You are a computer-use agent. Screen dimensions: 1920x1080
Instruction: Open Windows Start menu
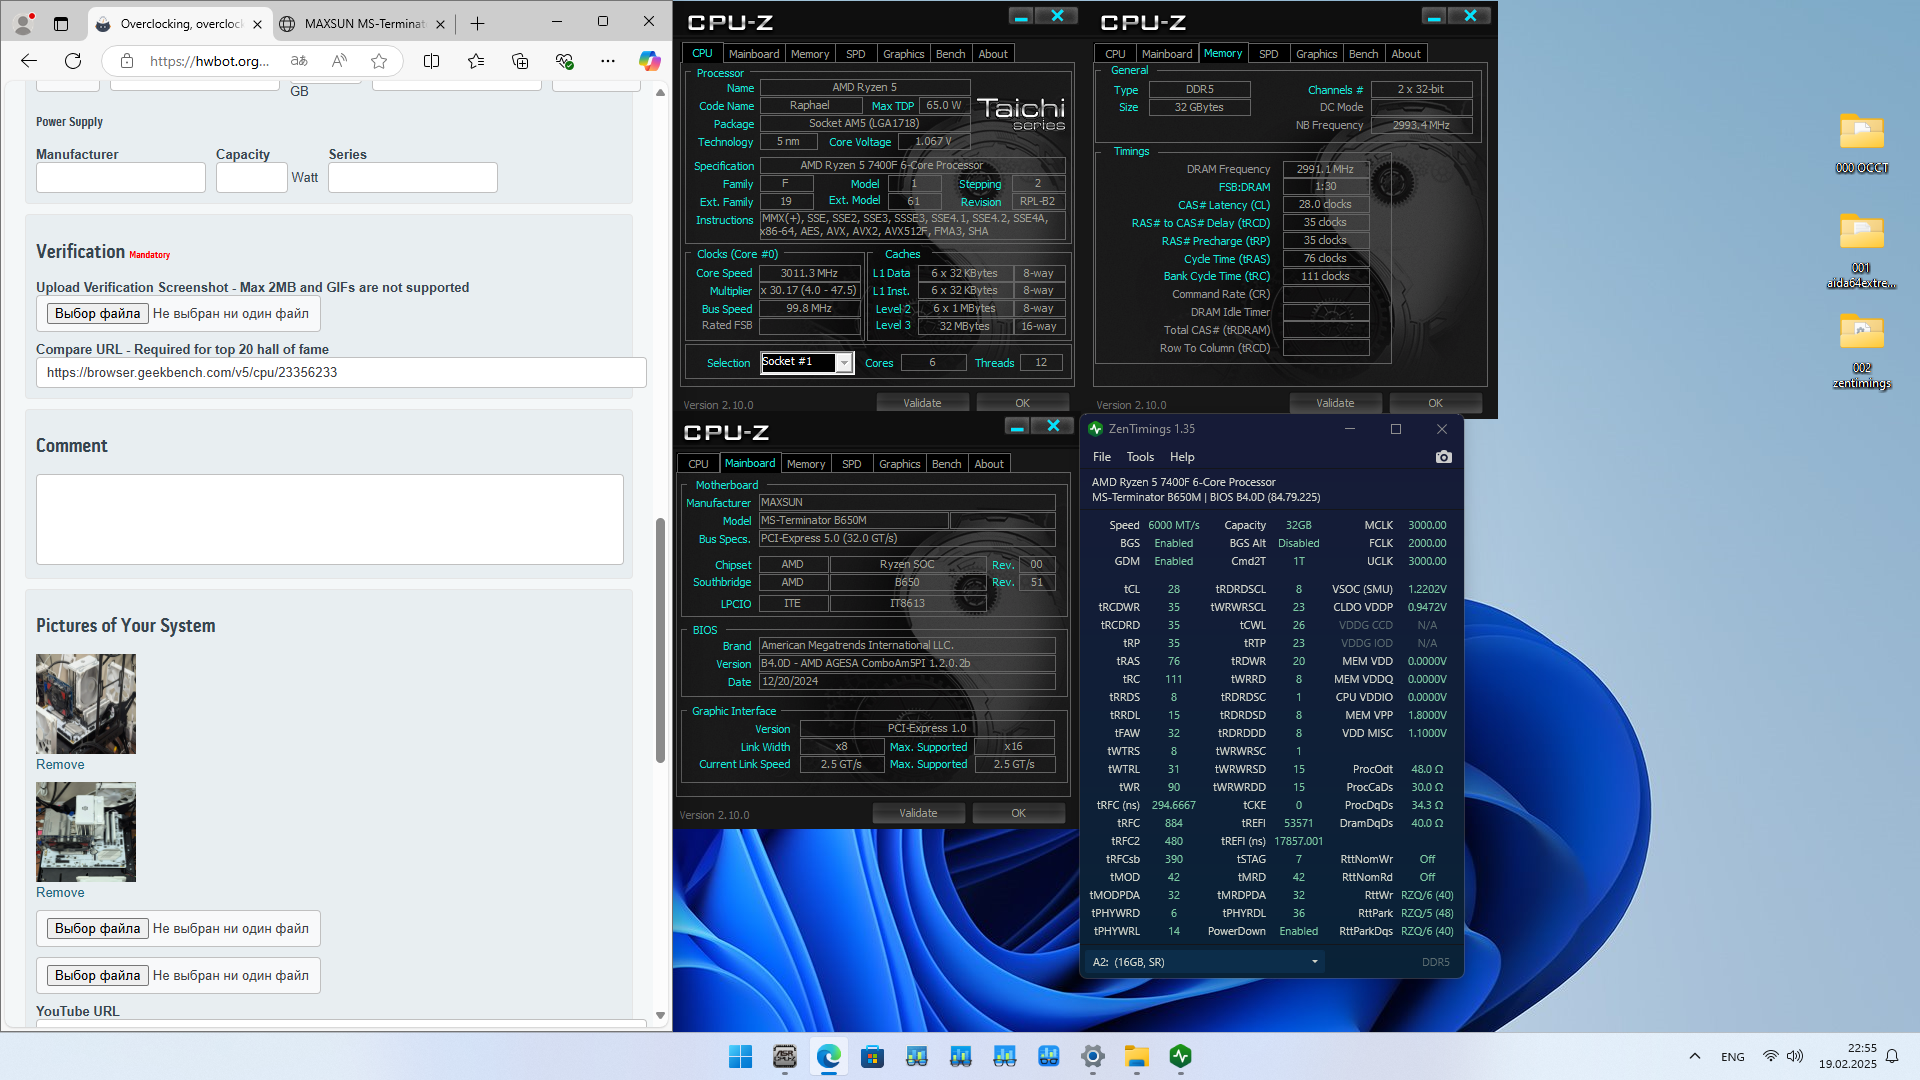click(740, 1056)
